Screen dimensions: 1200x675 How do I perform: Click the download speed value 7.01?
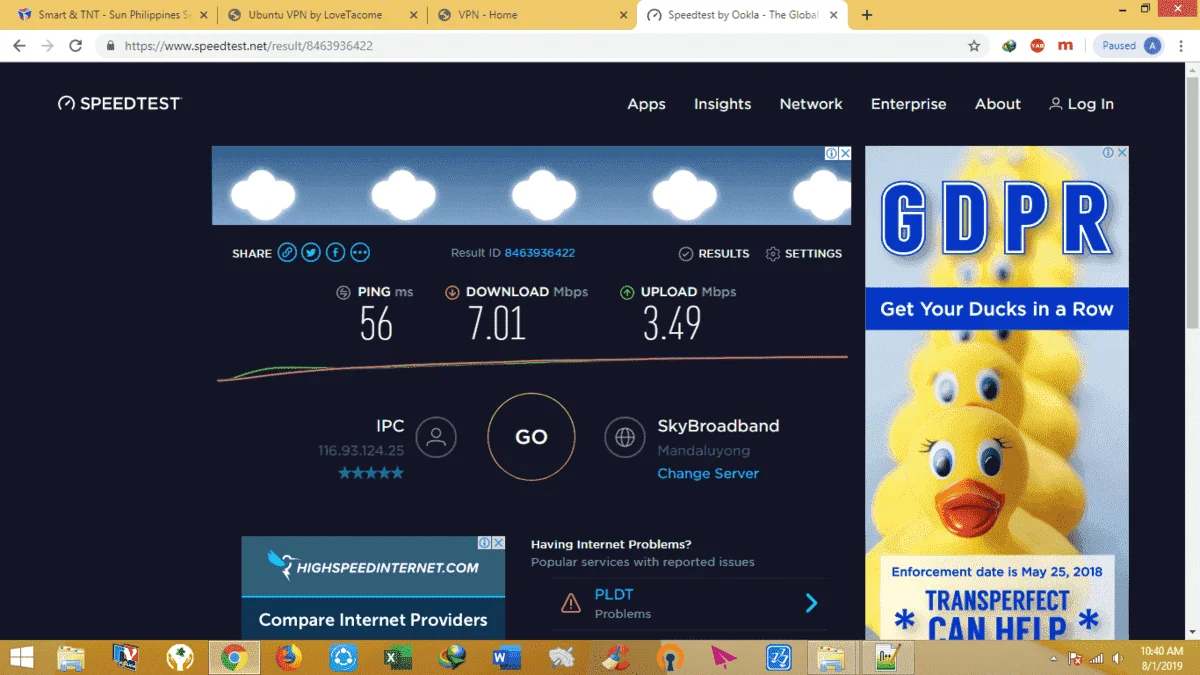(497, 324)
